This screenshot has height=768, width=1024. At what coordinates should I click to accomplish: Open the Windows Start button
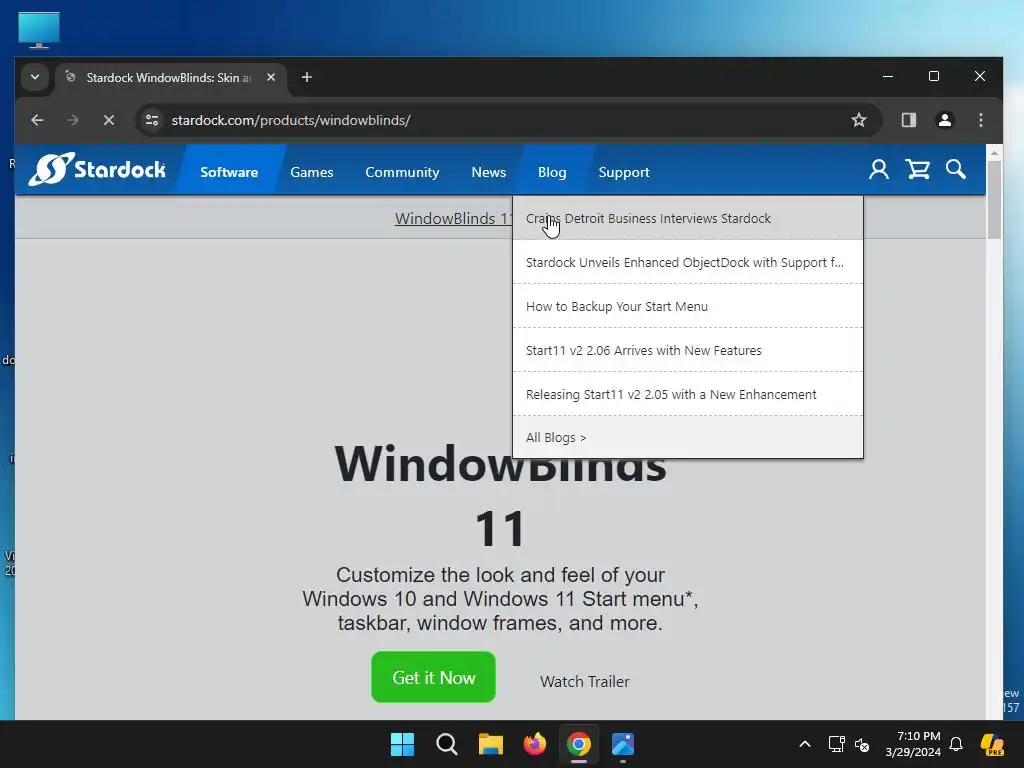(402, 744)
